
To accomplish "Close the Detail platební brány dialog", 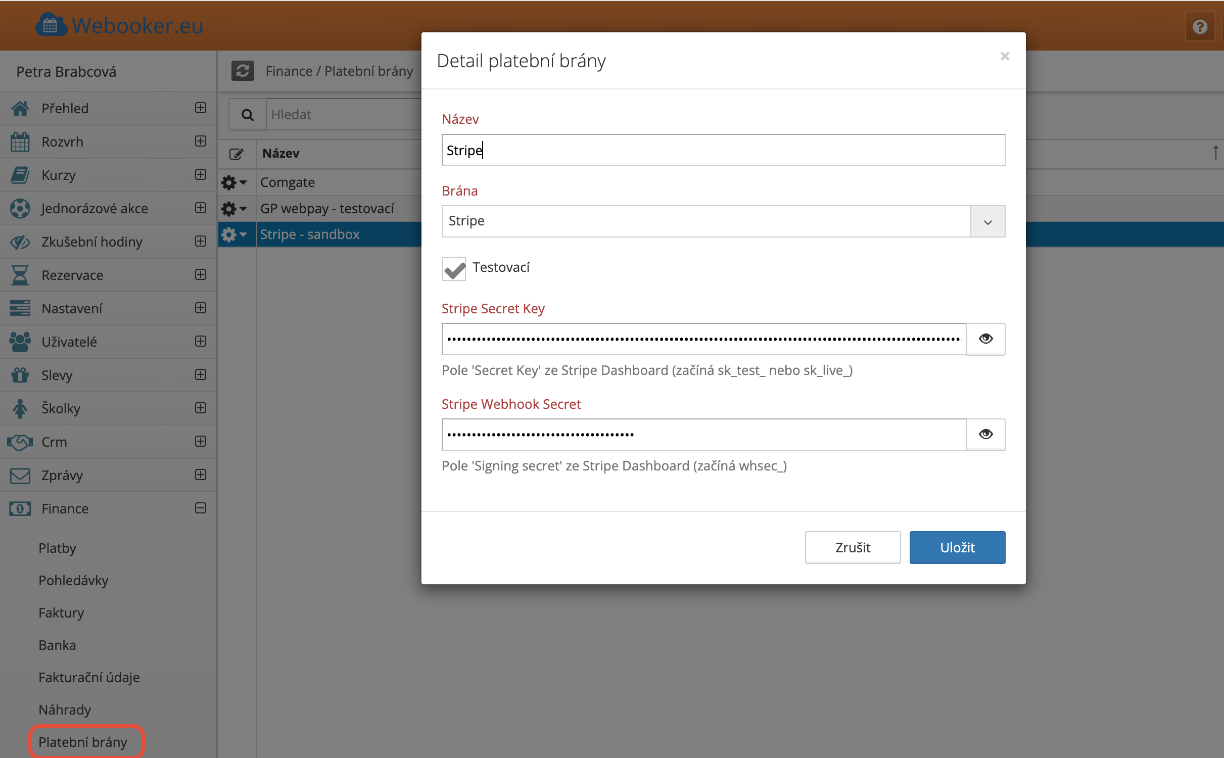I will tap(1005, 57).
